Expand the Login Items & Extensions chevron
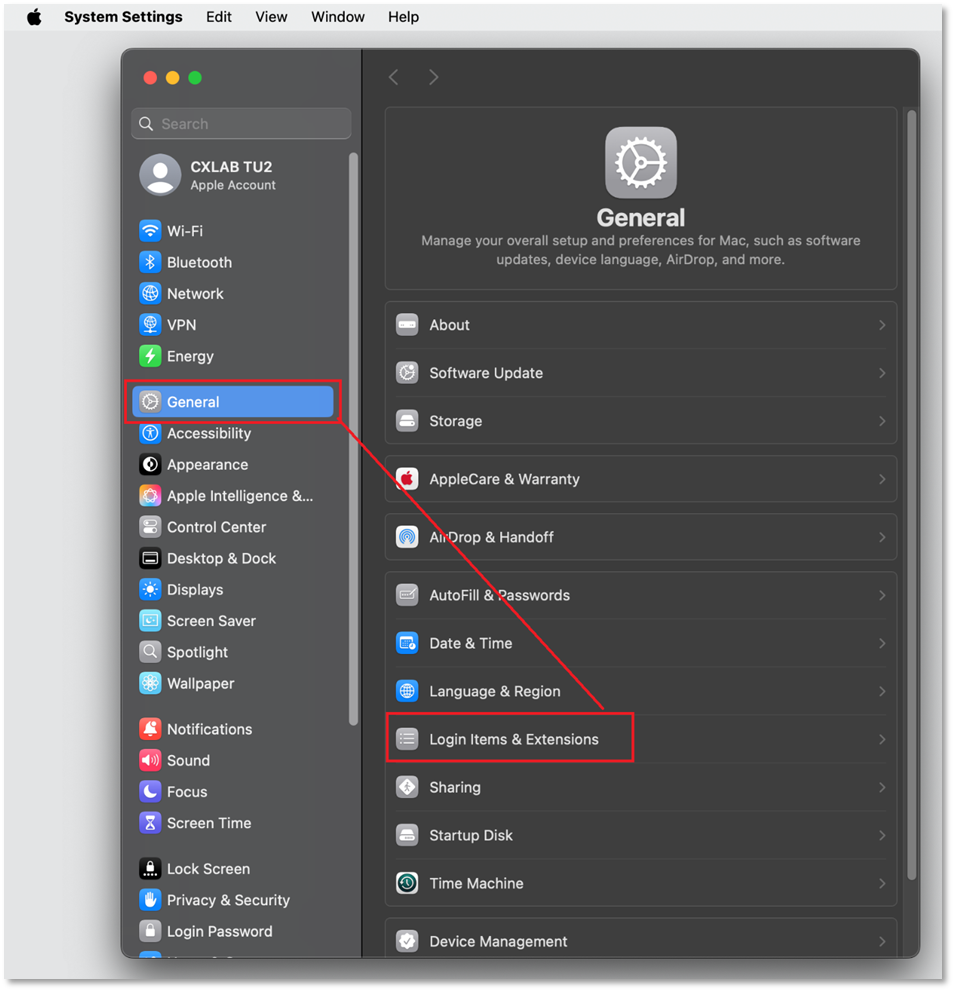 pyautogui.click(x=882, y=739)
